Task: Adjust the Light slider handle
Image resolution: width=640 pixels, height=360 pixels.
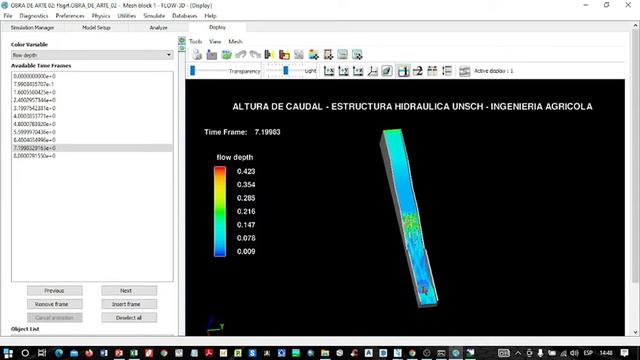Action: (286, 71)
